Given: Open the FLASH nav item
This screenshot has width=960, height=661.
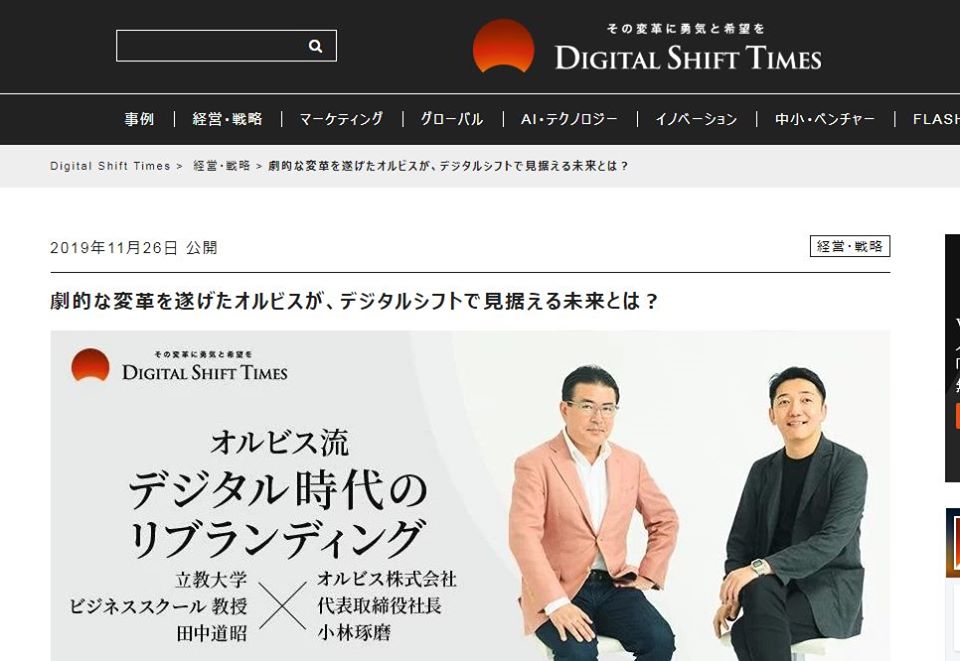Looking at the screenshot, I should click(936, 119).
